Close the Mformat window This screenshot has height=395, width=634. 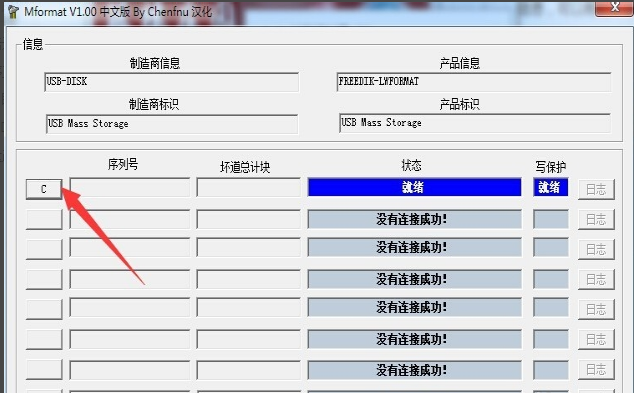pyautogui.click(x=614, y=7)
